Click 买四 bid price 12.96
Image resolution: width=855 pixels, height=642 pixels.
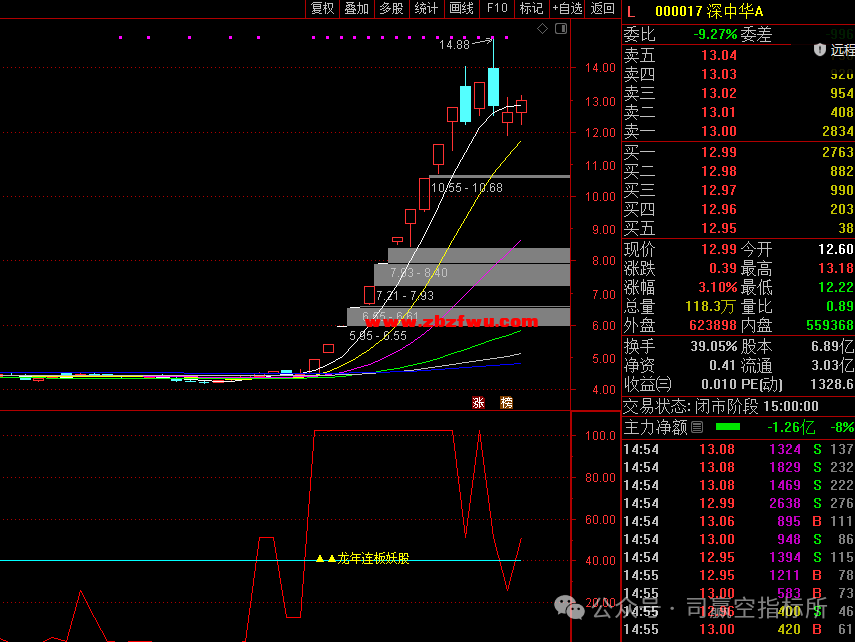pos(719,209)
